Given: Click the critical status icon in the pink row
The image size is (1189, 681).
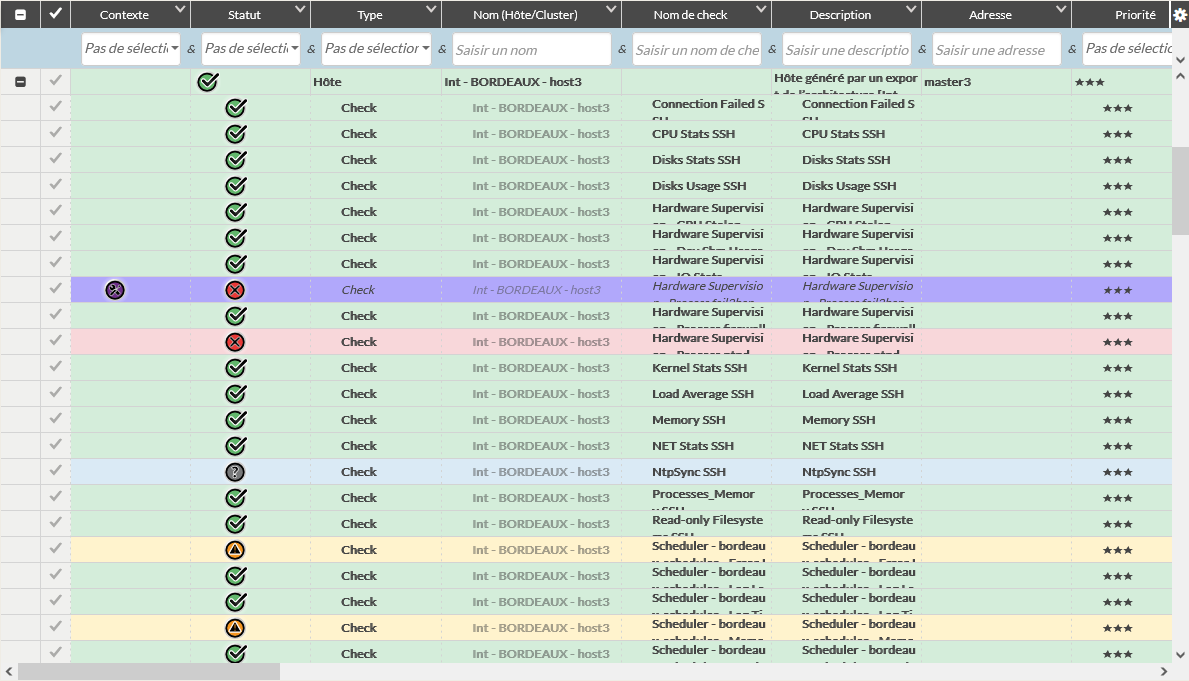Looking at the screenshot, I should pos(236,342).
